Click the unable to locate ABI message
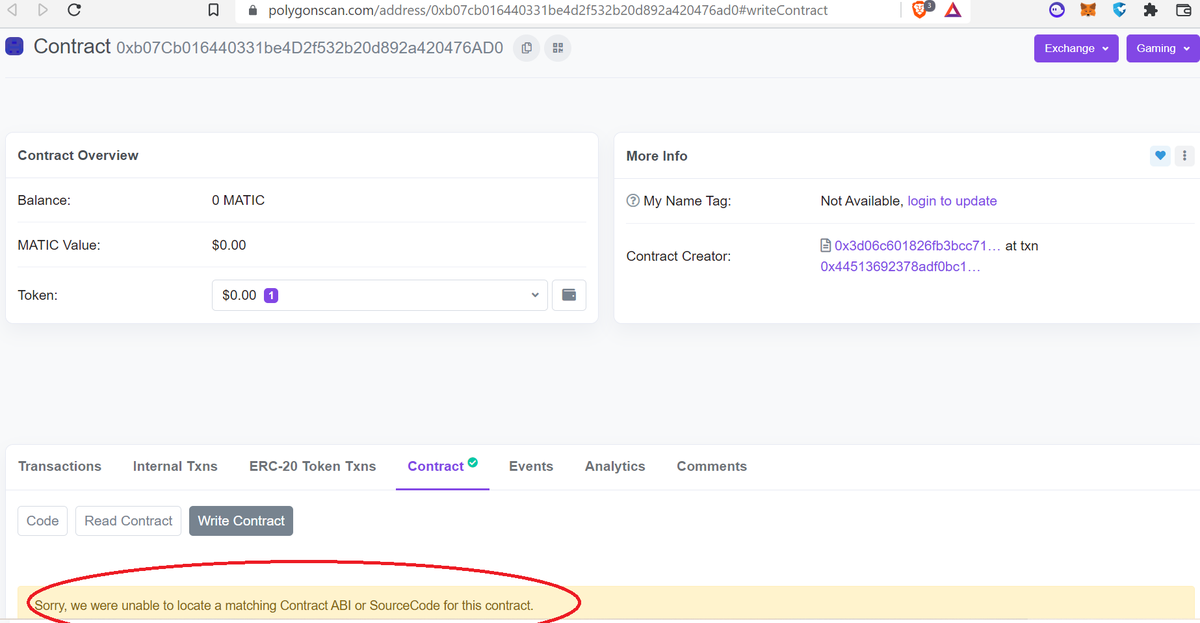Image resolution: width=1200 pixels, height=623 pixels. click(284, 605)
